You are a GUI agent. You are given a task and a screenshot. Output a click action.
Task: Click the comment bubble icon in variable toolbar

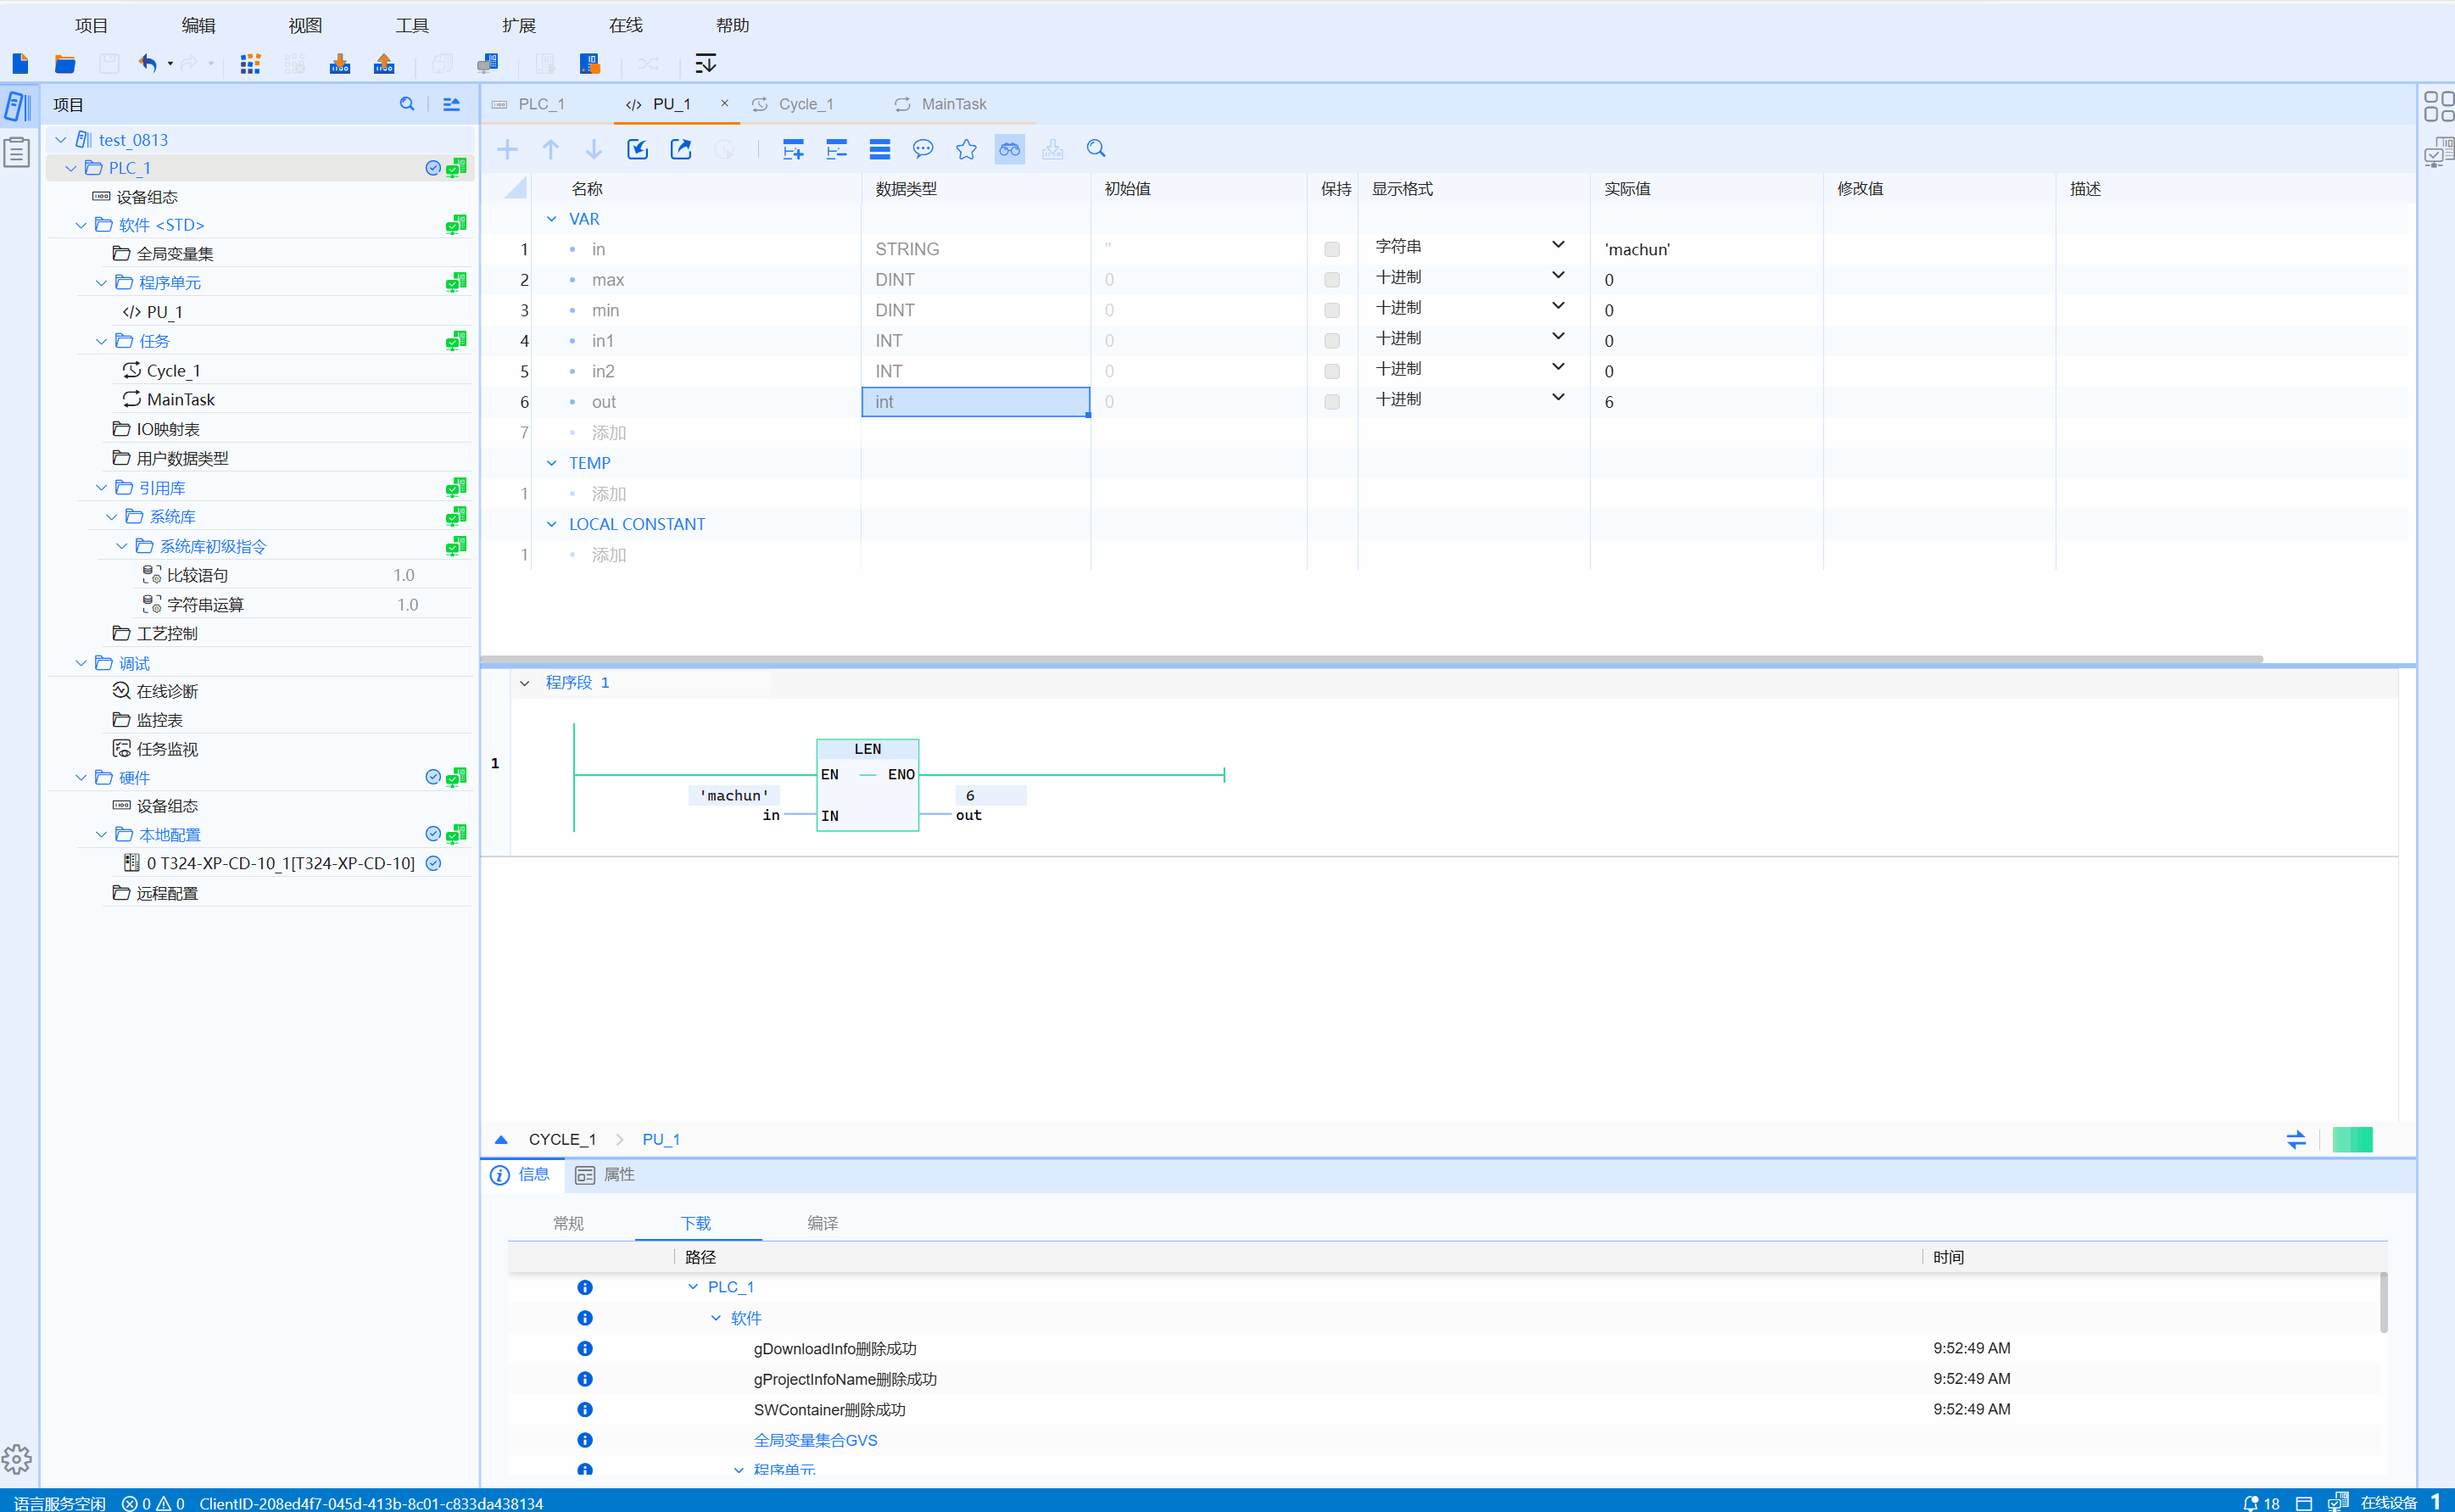[922, 150]
